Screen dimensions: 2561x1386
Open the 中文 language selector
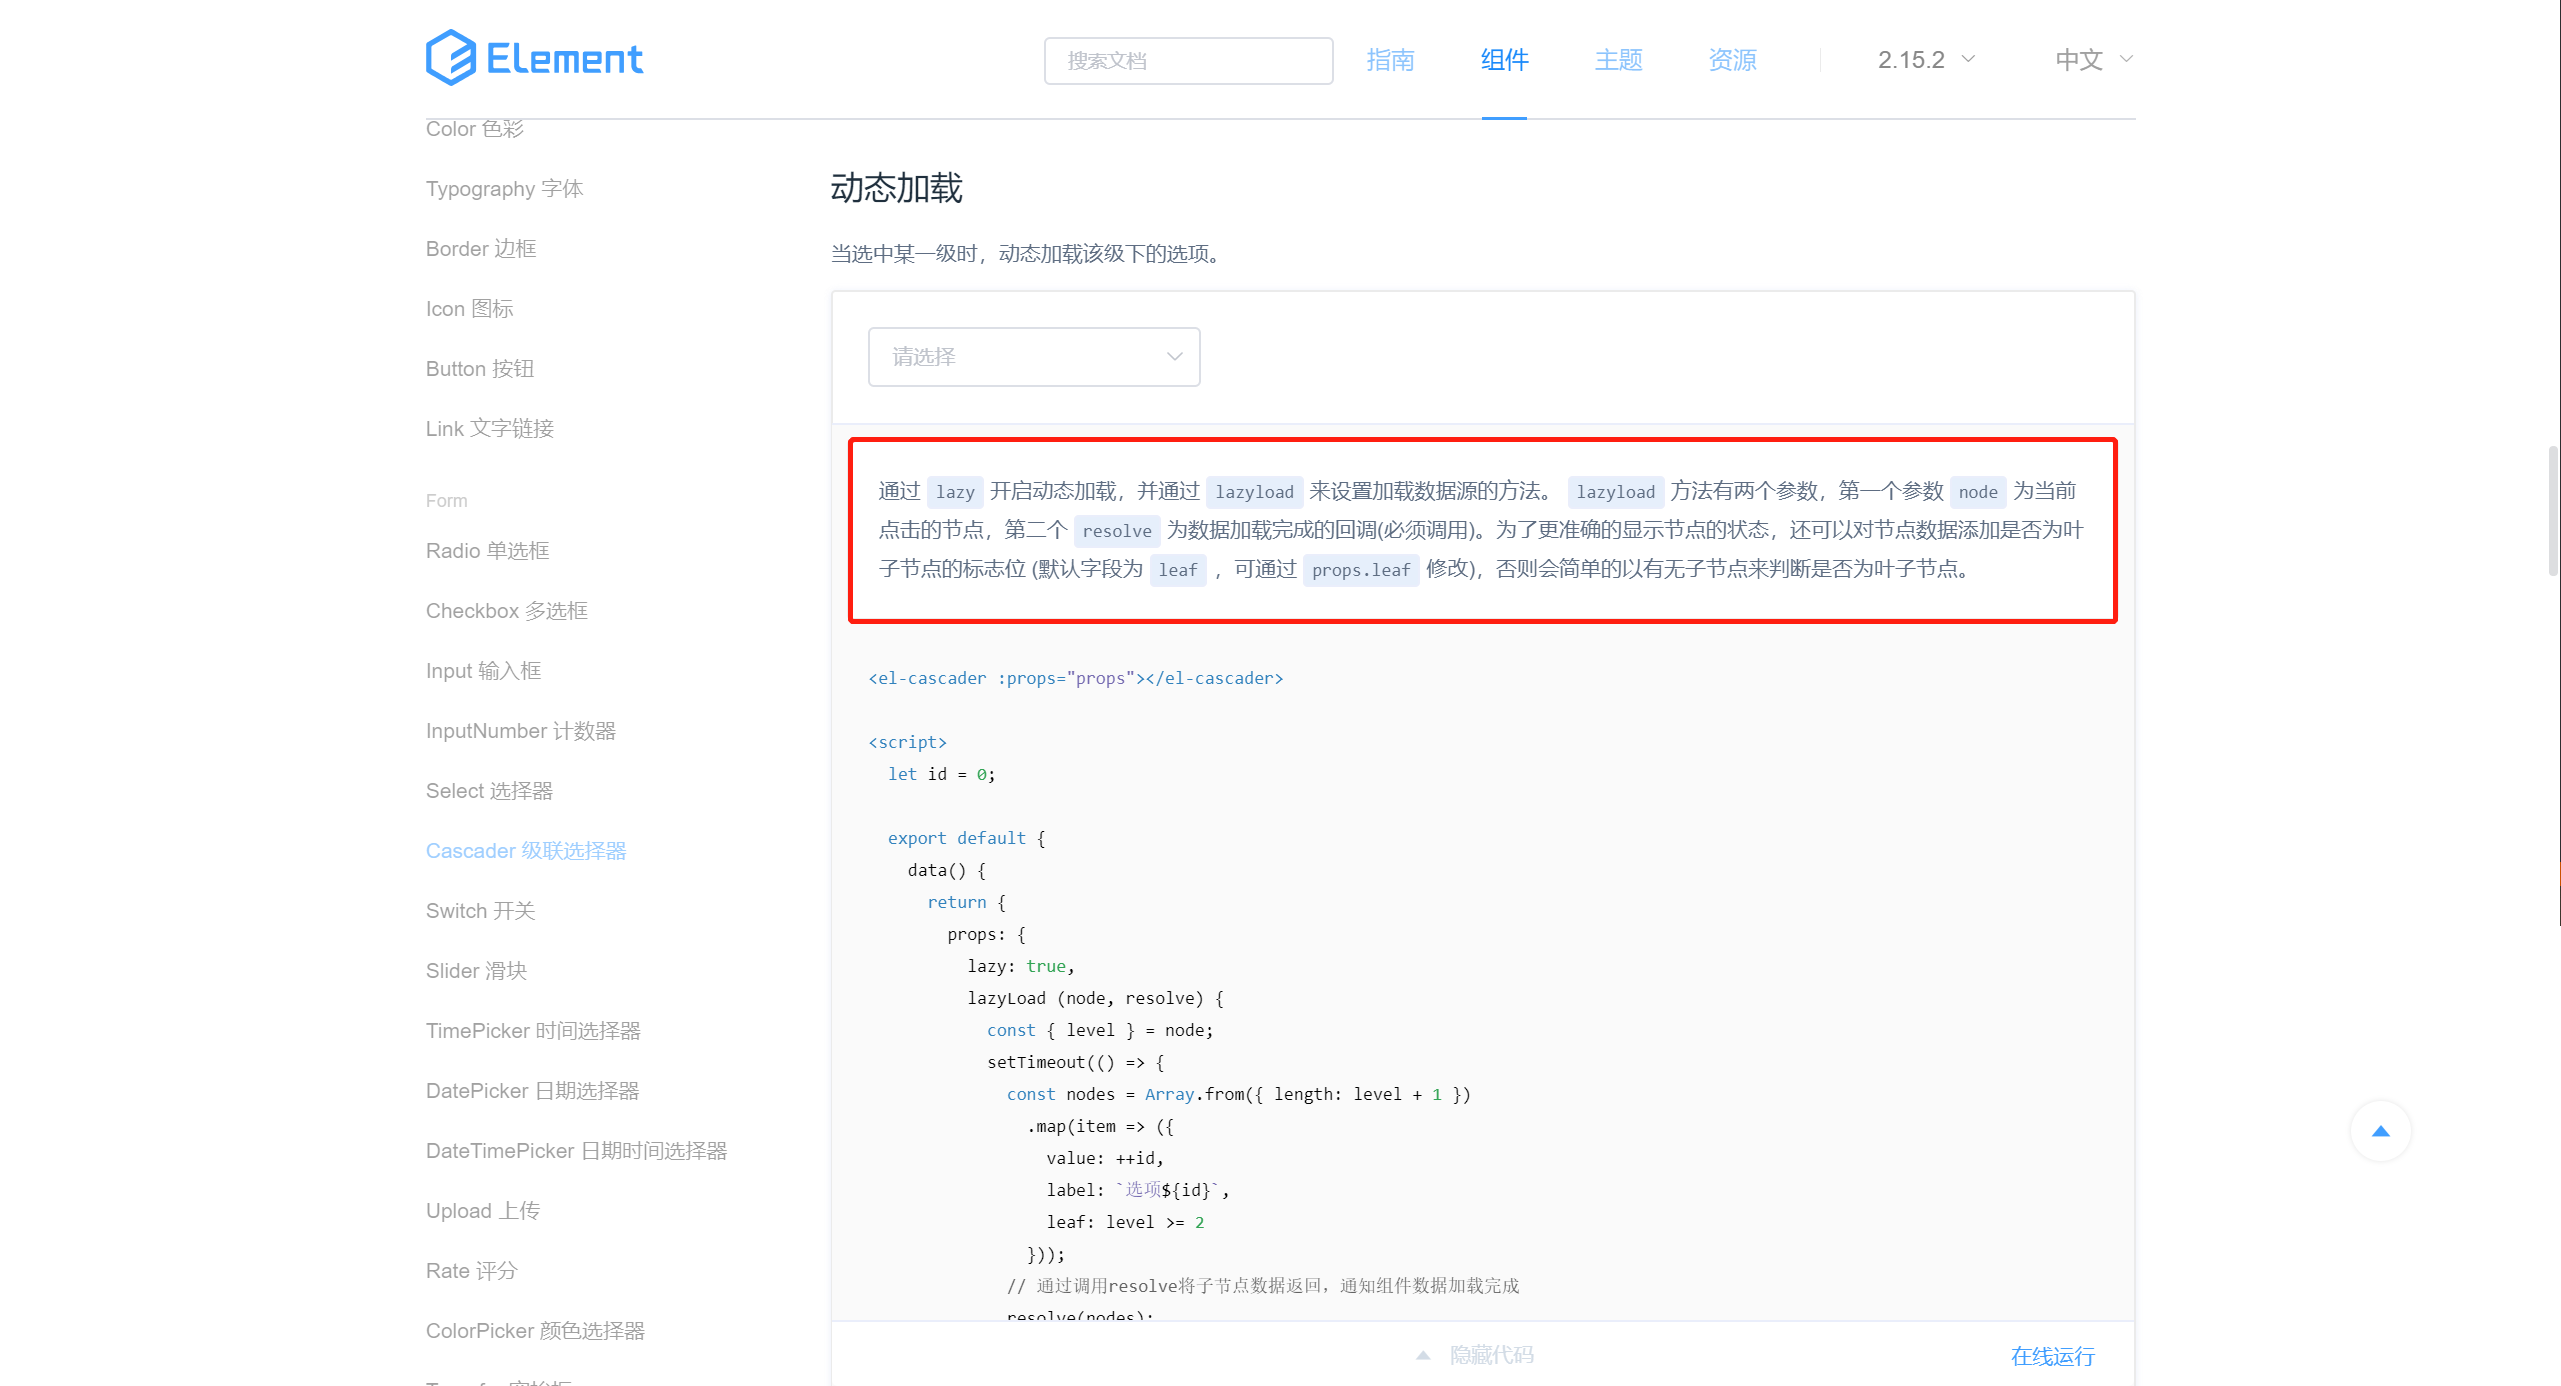pyautogui.click(x=2090, y=60)
